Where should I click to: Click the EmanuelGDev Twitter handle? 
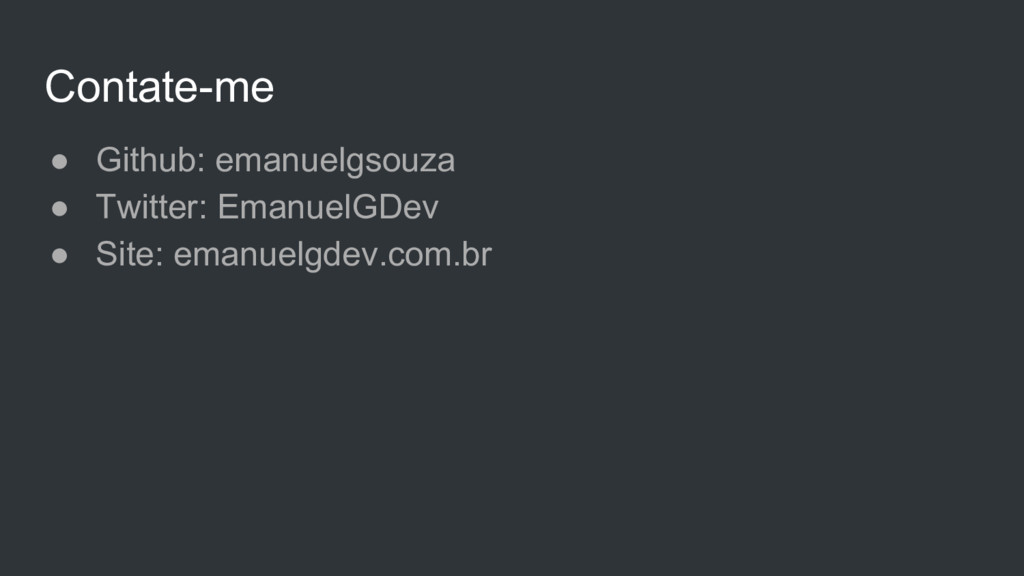pyautogui.click(x=328, y=207)
